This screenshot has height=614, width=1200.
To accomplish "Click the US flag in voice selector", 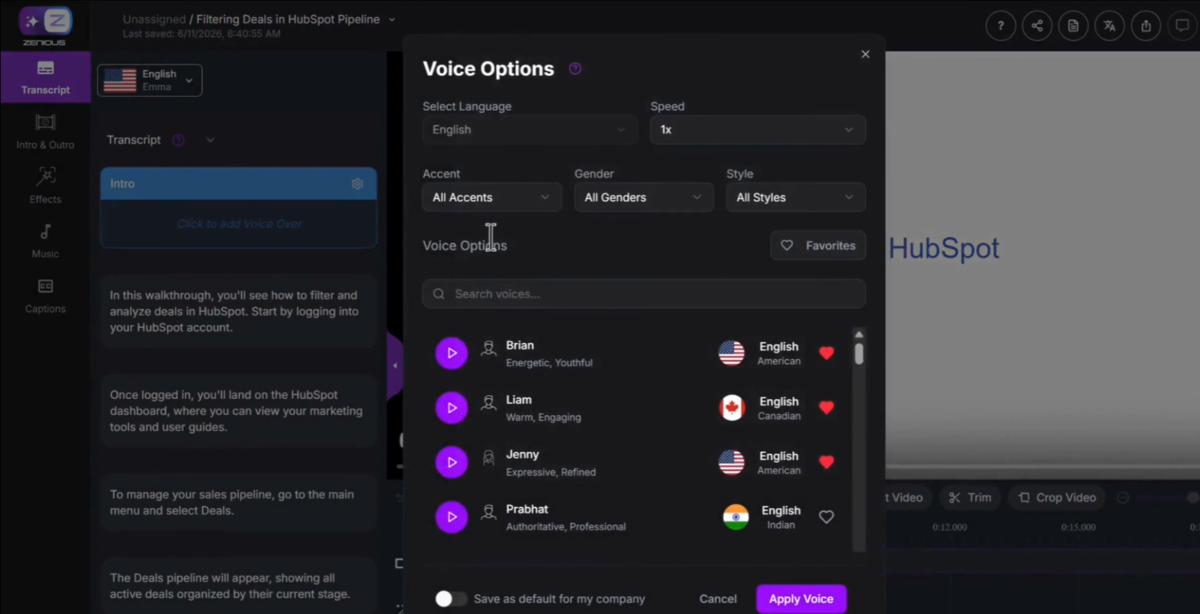I will 120,80.
